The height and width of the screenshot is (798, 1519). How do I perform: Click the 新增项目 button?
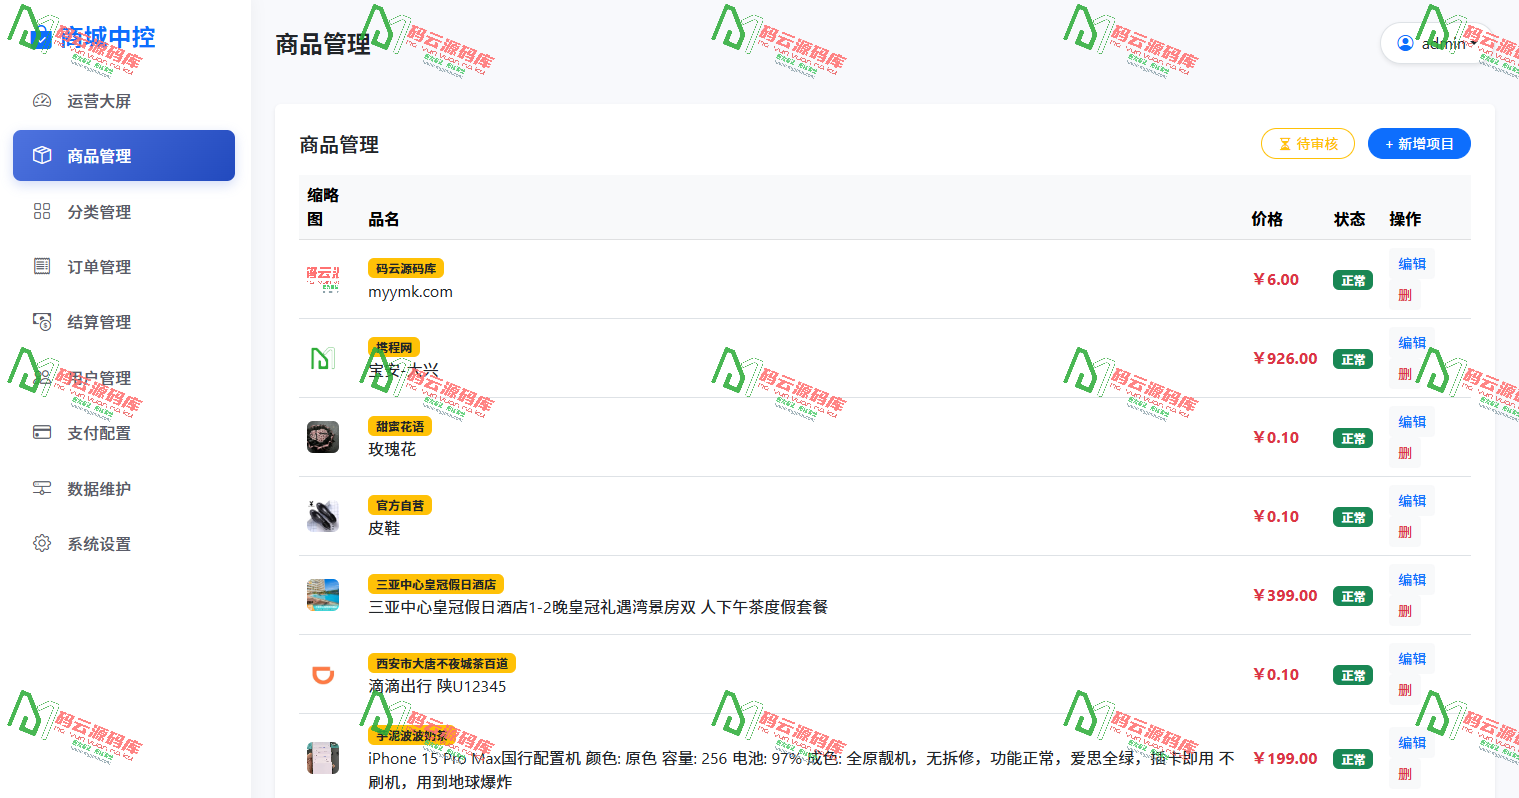tap(1419, 143)
